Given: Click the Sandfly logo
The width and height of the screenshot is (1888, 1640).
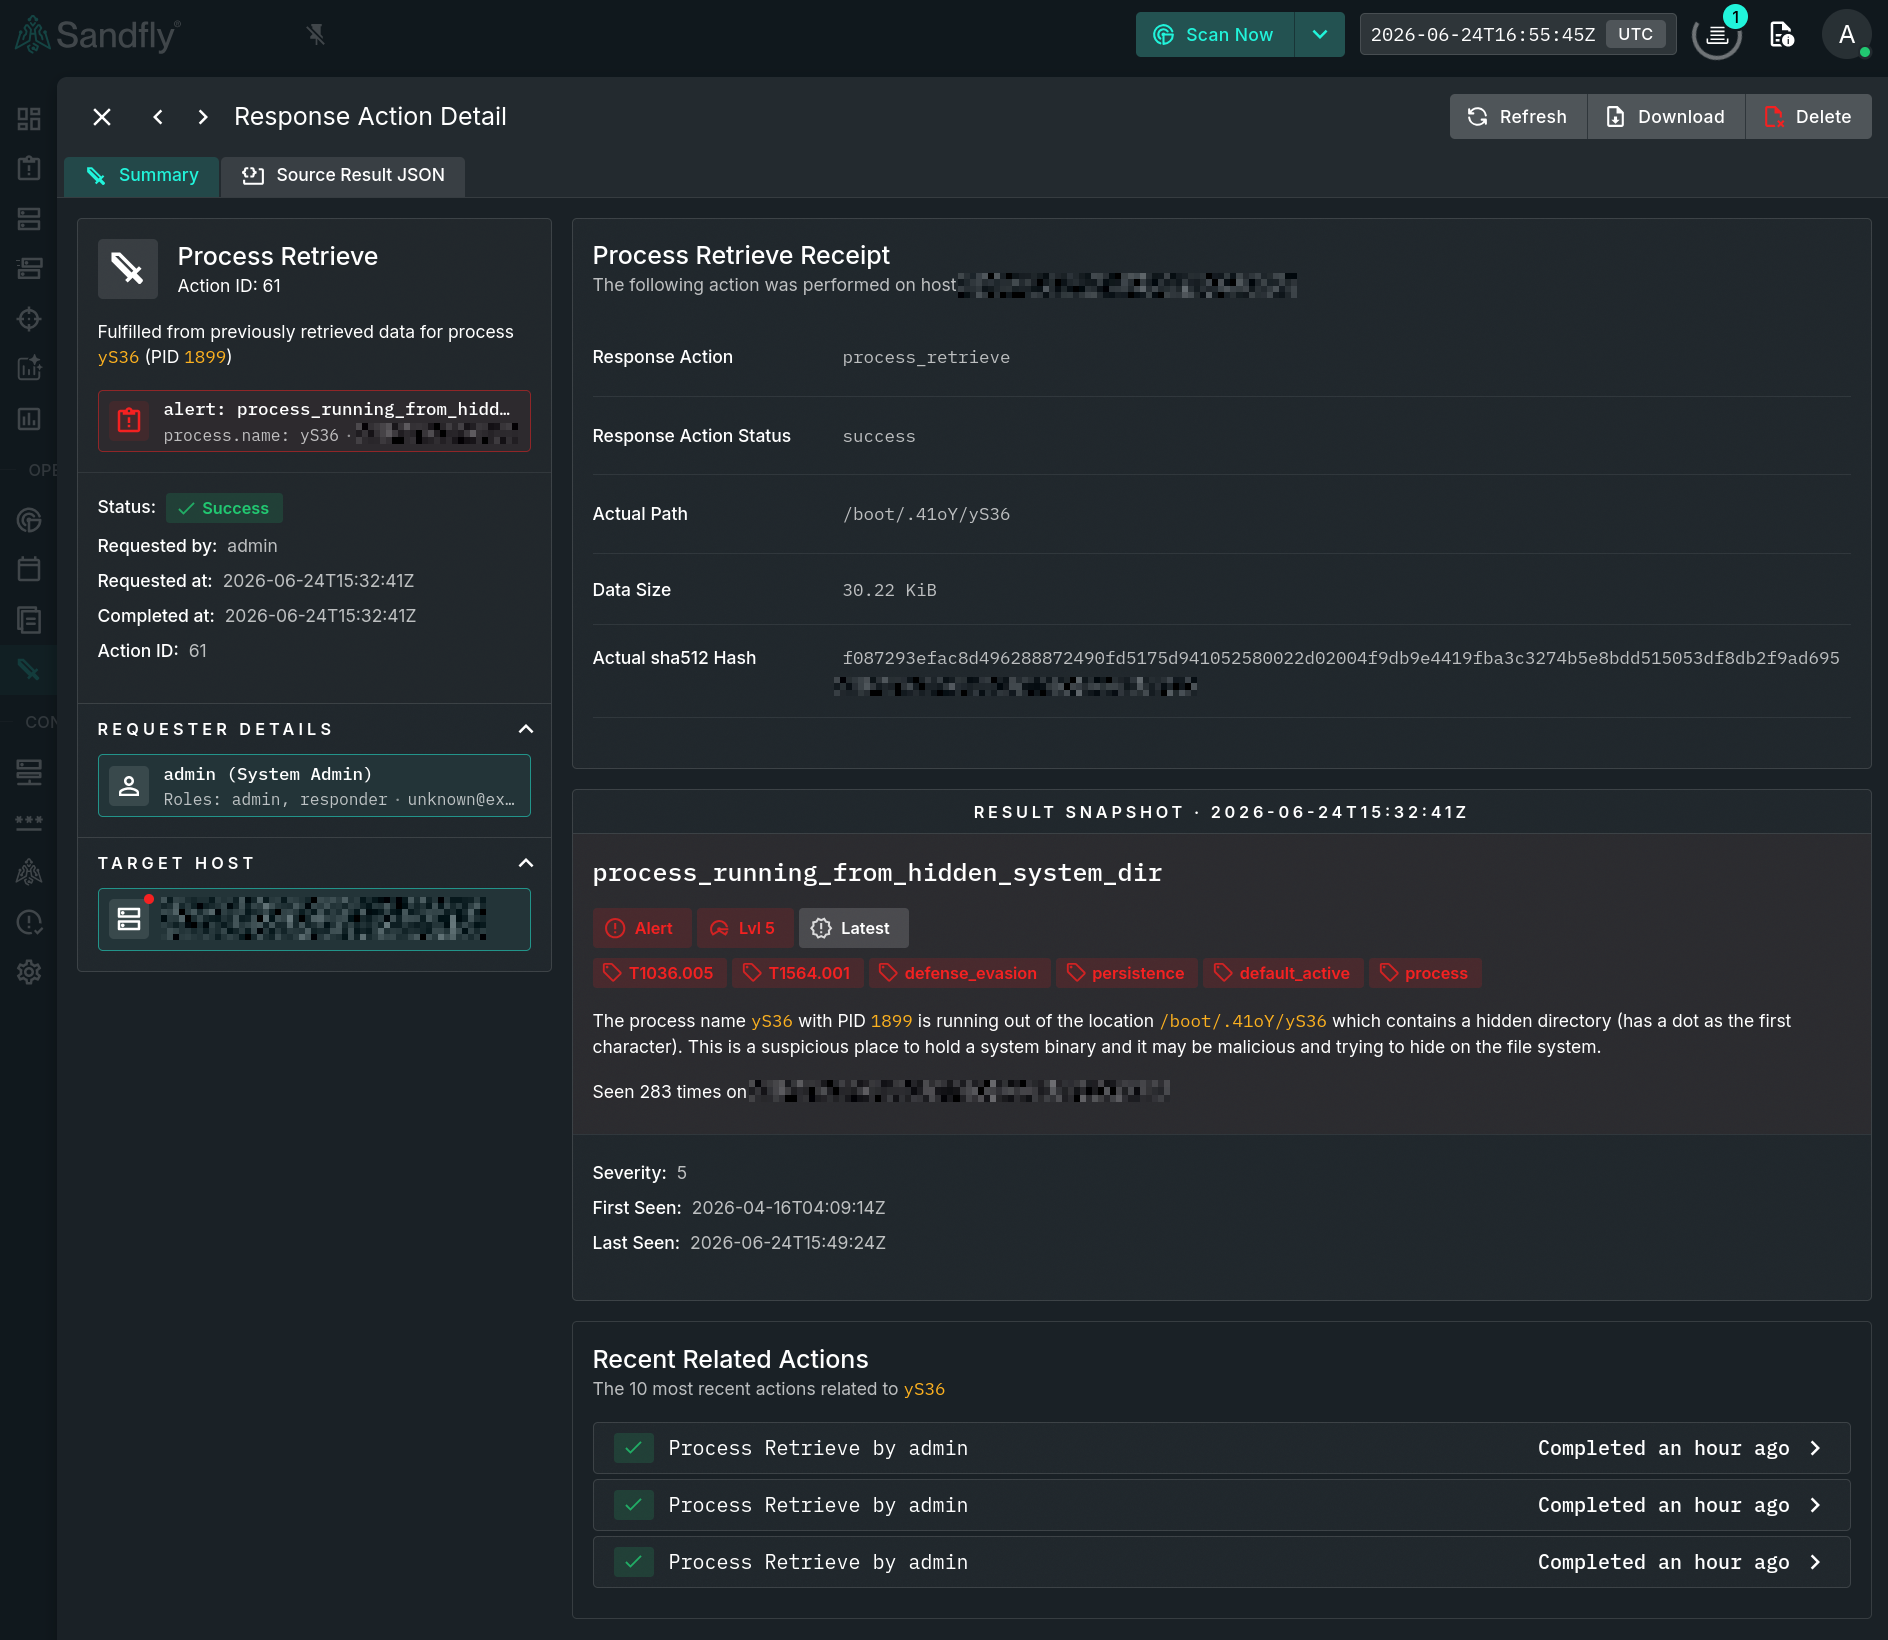Looking at the screenshot, I should (98, 35).
